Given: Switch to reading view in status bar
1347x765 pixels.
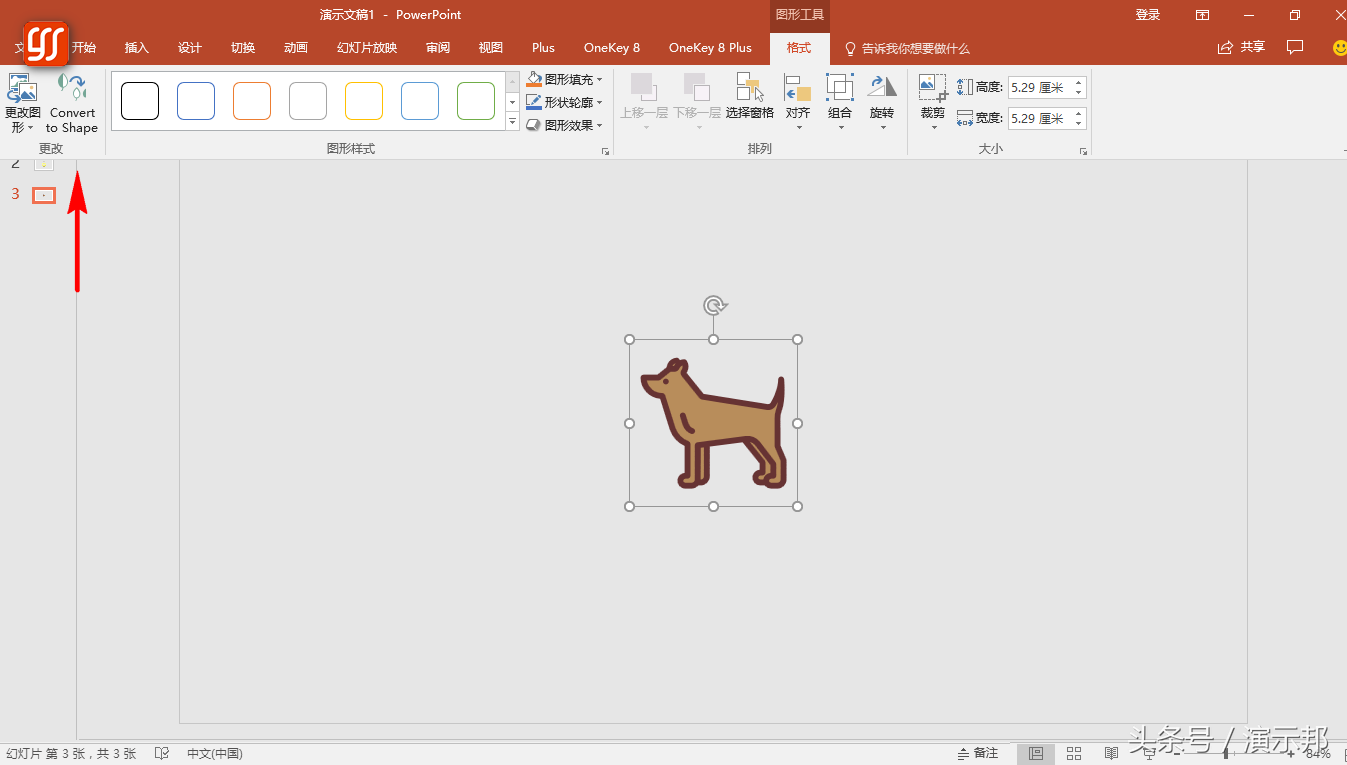Looking at the screenshot, I should (1111, 753).
